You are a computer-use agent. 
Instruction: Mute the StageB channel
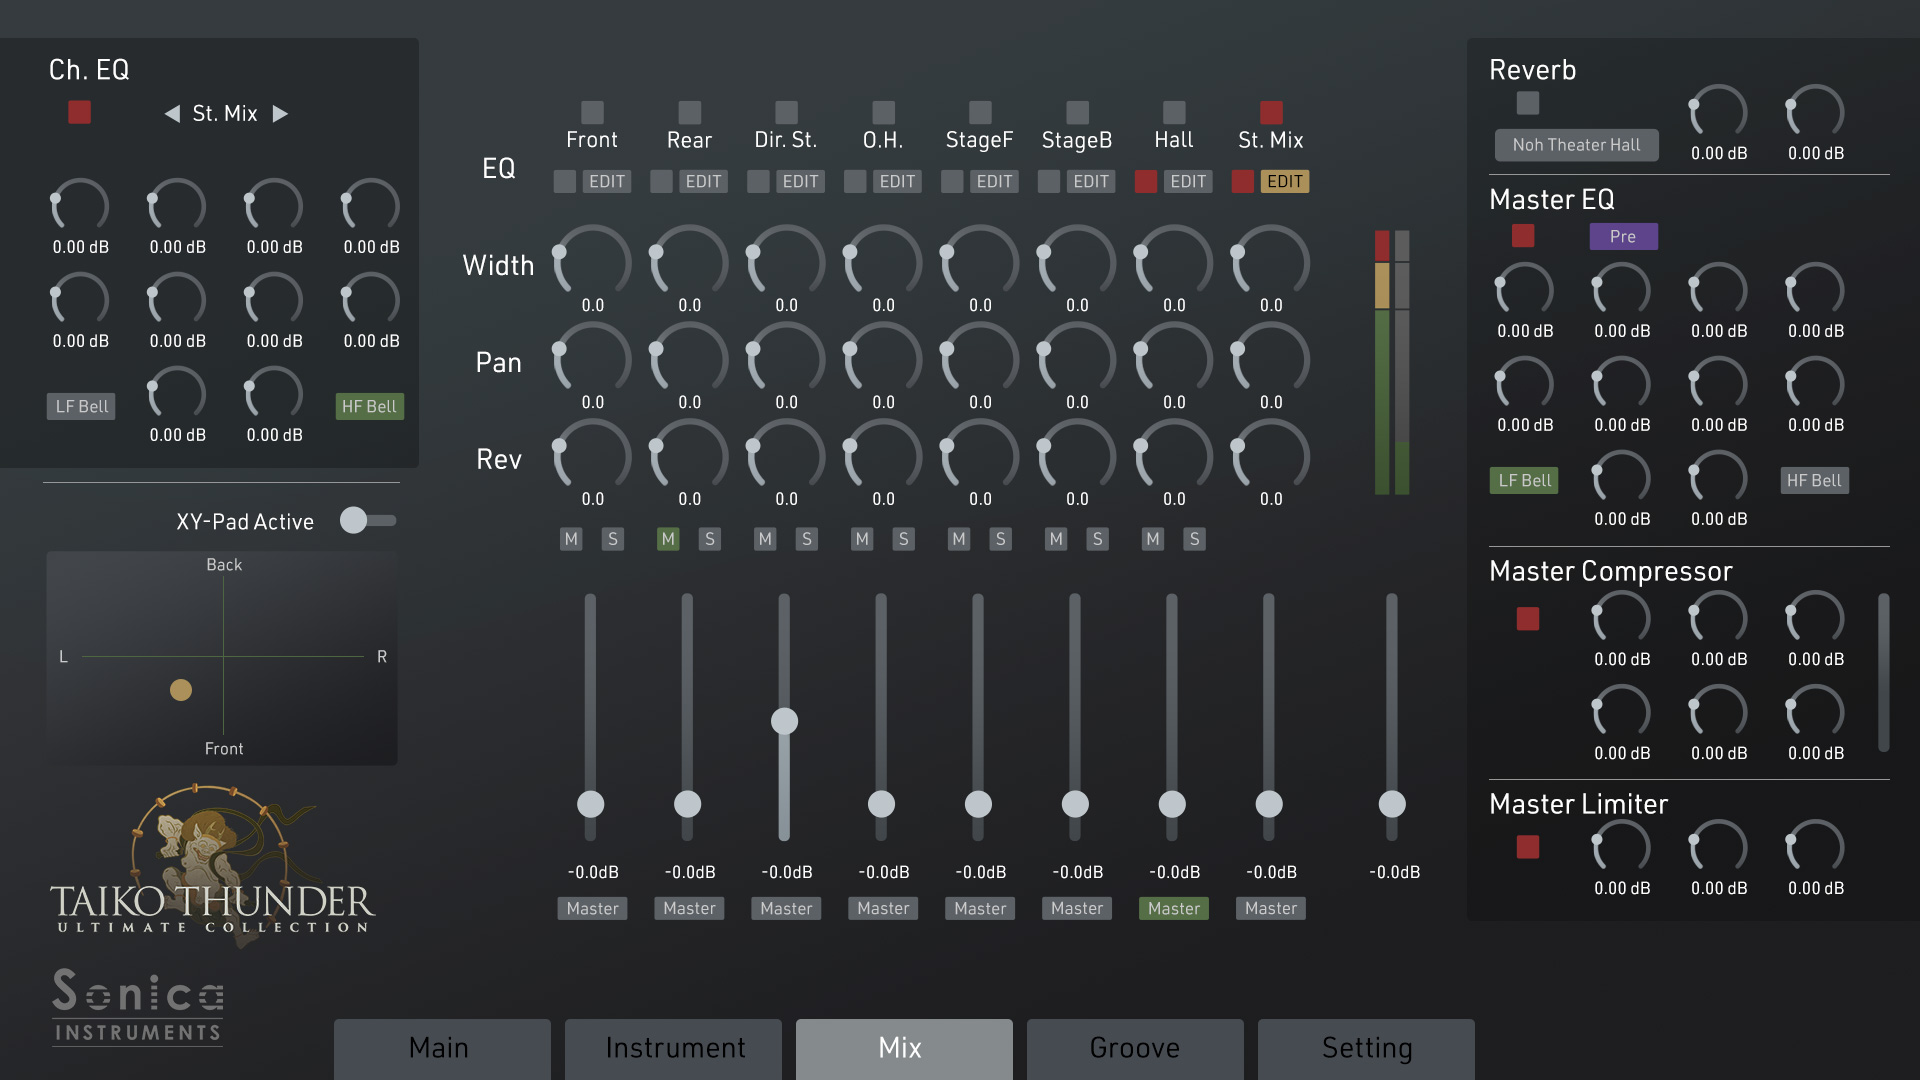pos(1056,539)
